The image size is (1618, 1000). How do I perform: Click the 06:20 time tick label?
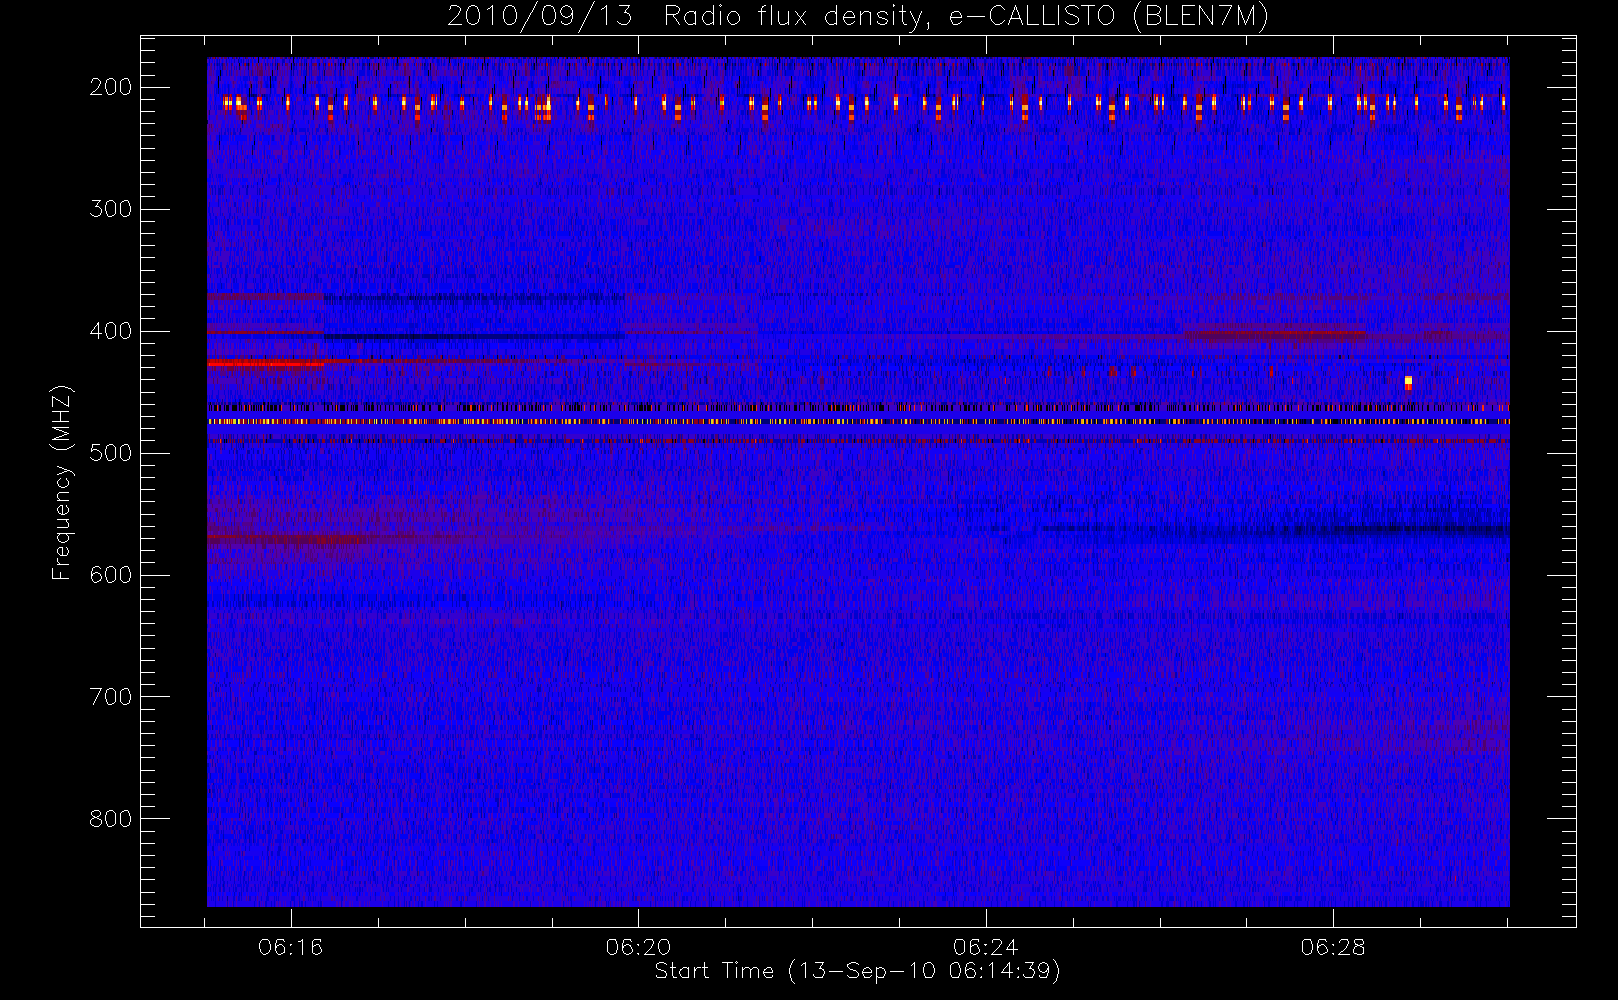(x=638, y=947)
